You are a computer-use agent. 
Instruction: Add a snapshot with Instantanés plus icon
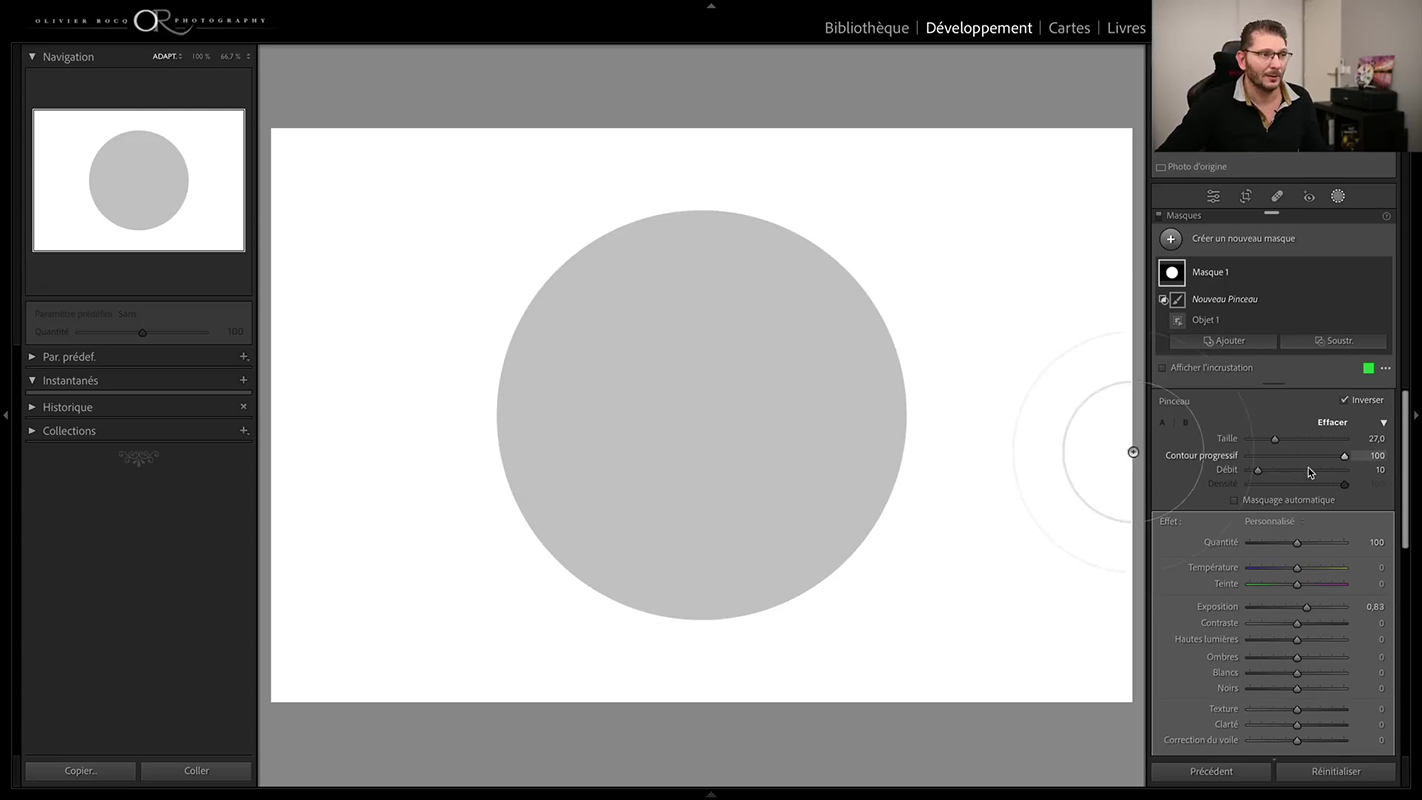tap(243, 380)
